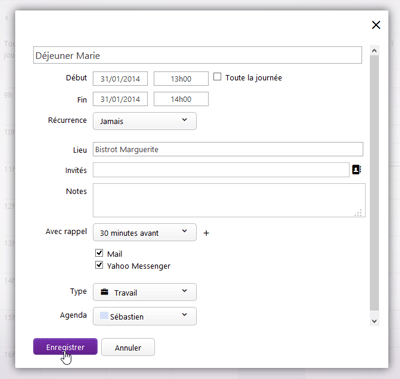Click the Notes field resize grip
Viewport: 400px width, 379px height.
[359, 213]
